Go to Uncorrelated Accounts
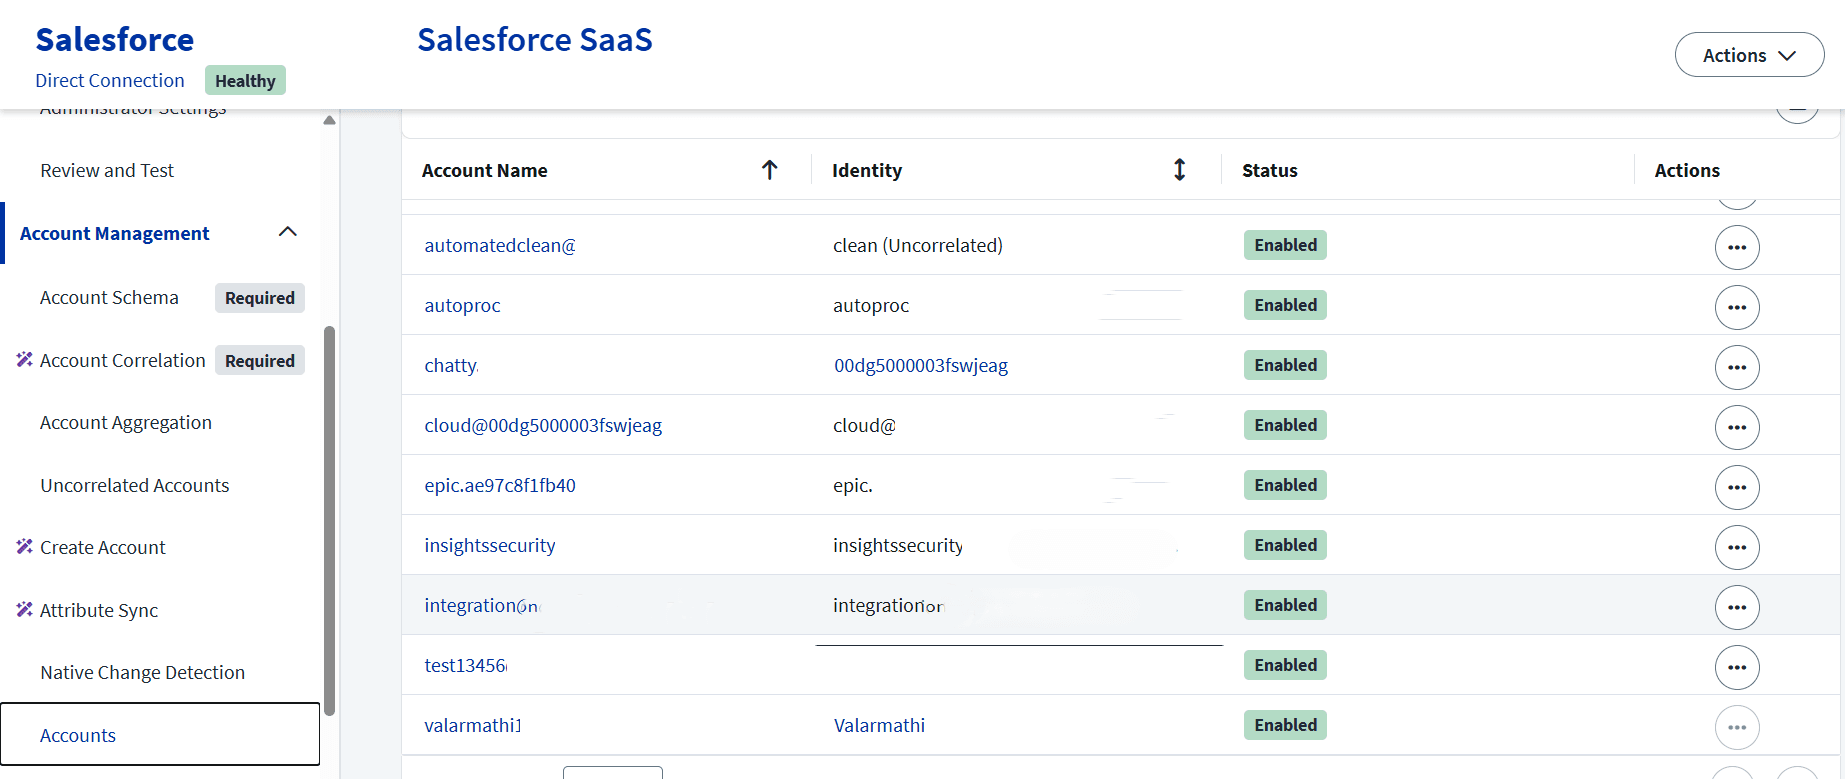The image size is (1845, 779). [x=135, y=486]
